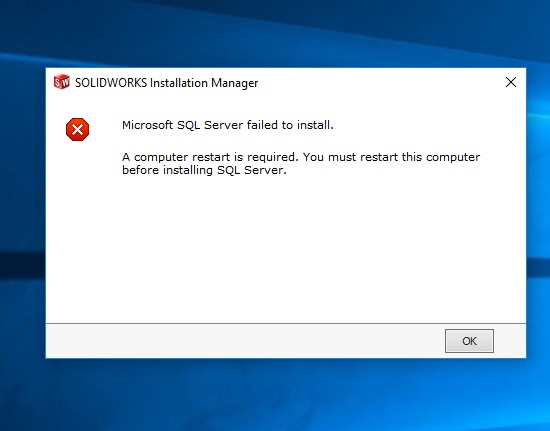Click desktop wallpaper above the dialog

(x=275, y=33)
